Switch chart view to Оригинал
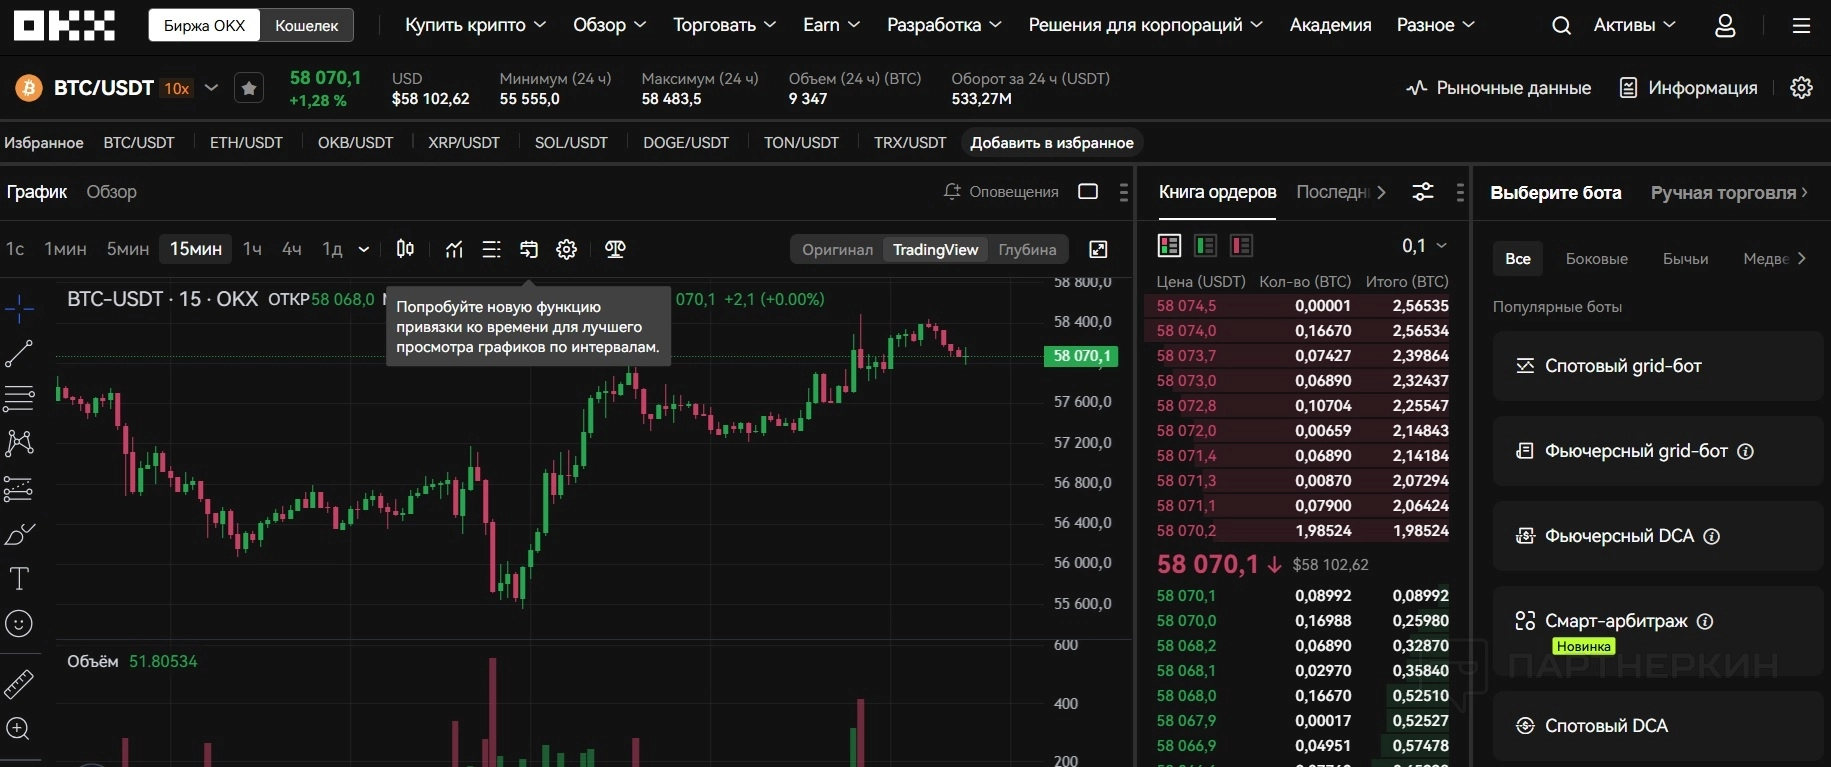This screenshot has width=1831, height=767. (837, 249)
